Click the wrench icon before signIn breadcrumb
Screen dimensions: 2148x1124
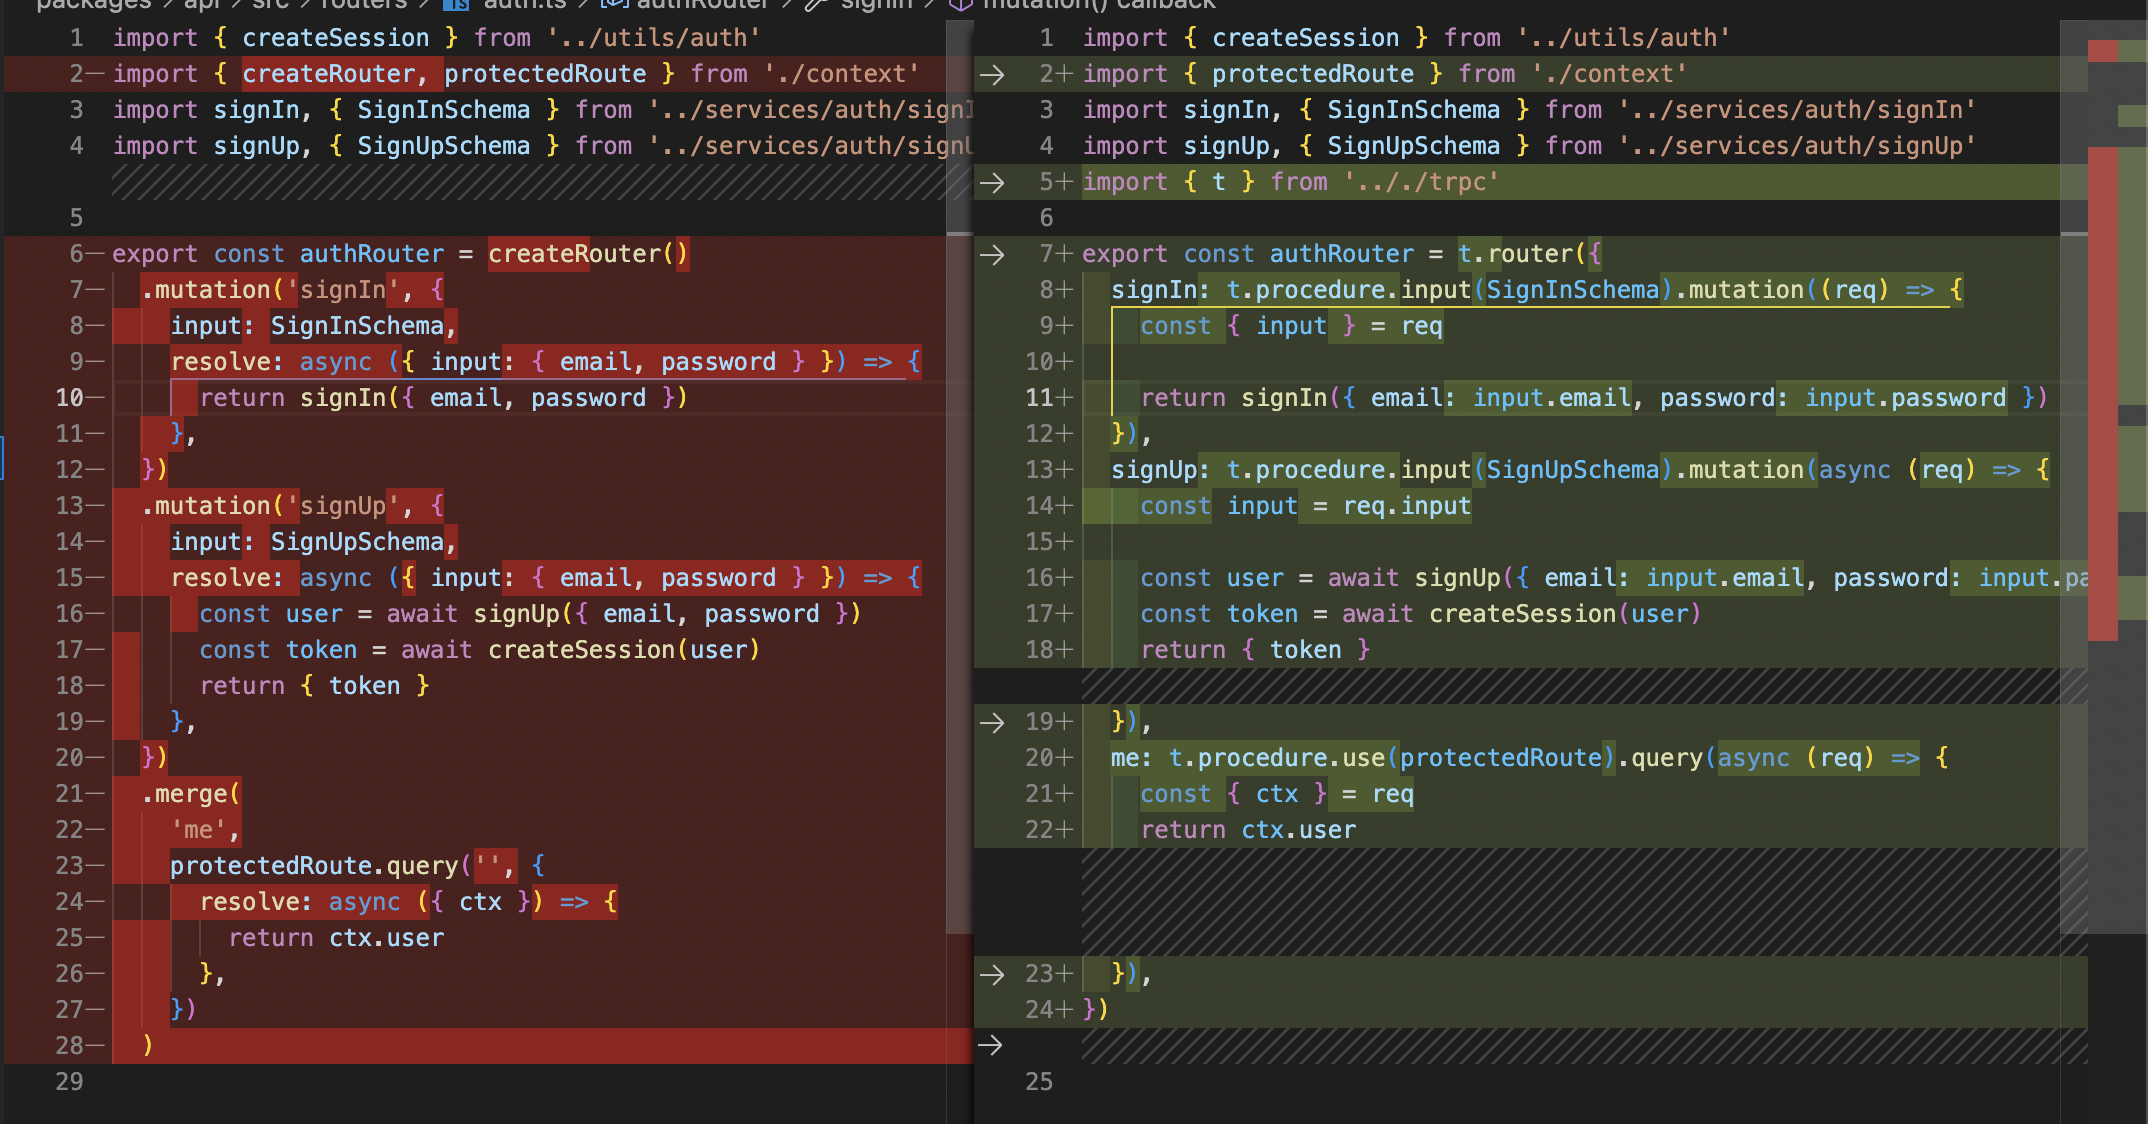[x=816, y=4]
